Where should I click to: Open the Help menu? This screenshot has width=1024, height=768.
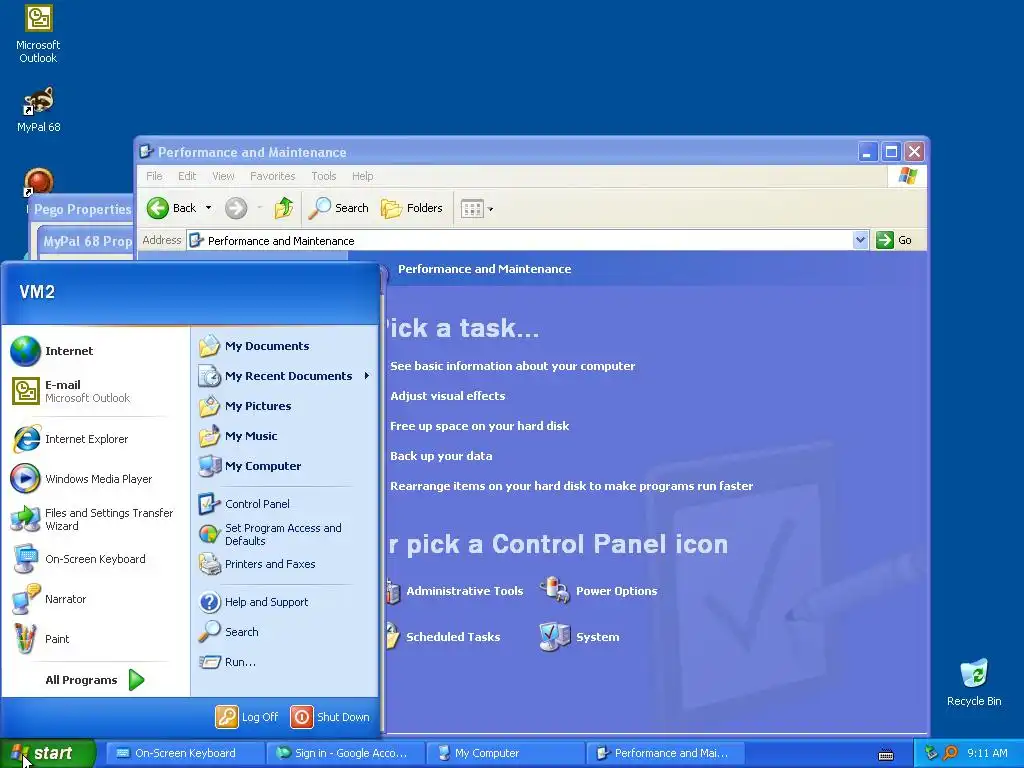(362, 176)
